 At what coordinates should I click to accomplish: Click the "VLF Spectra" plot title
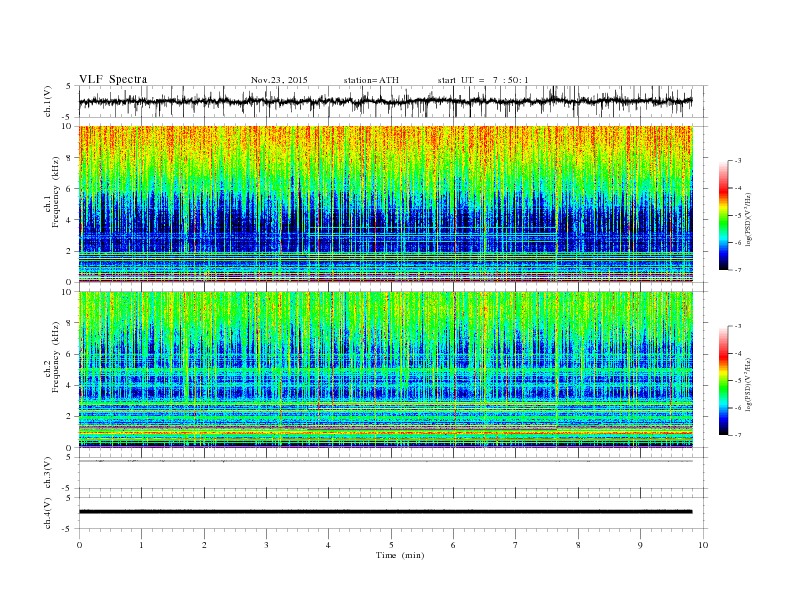113,79
